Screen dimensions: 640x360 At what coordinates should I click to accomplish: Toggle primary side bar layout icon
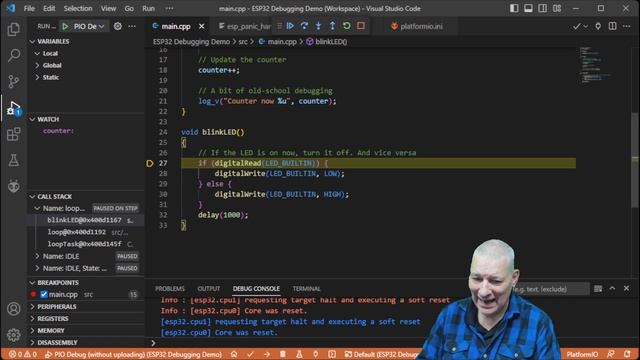point(514,8)
